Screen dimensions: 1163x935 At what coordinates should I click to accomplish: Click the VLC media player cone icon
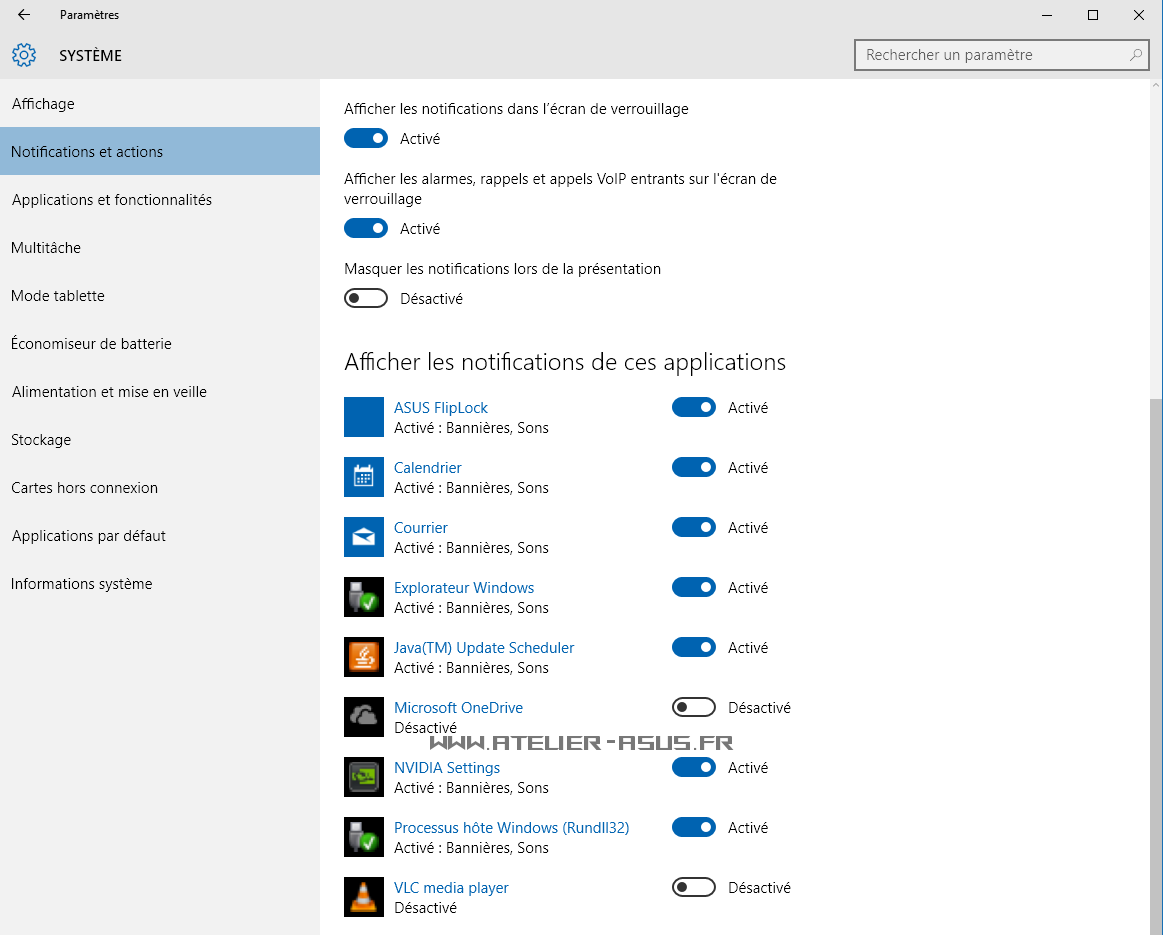click(x=364, y=897)
